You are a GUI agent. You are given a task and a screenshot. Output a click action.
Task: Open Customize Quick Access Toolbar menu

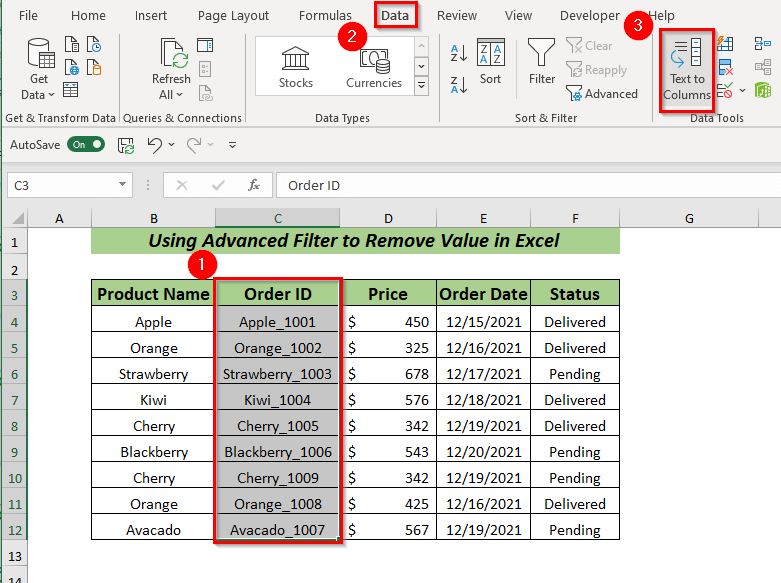point(232,145)
